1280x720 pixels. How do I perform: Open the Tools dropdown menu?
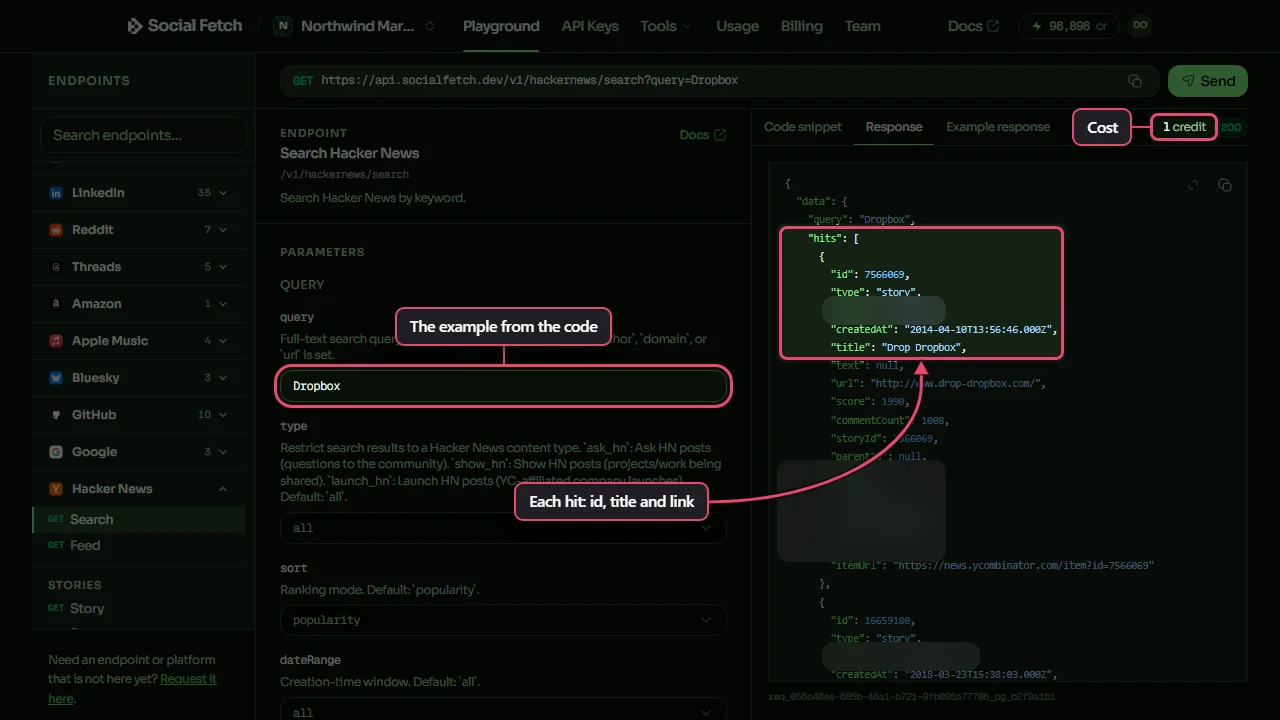[665, 26]
